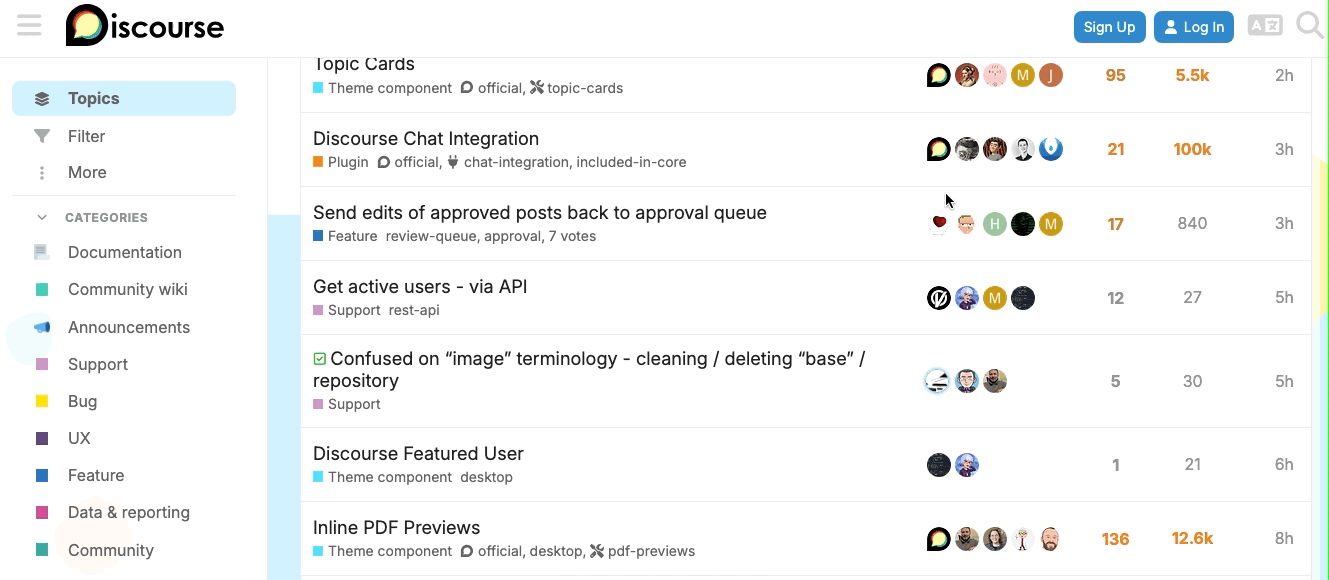Click the yellow Bug category swatch
Screen dimensions: 1329x580
[x=42, y=401]
